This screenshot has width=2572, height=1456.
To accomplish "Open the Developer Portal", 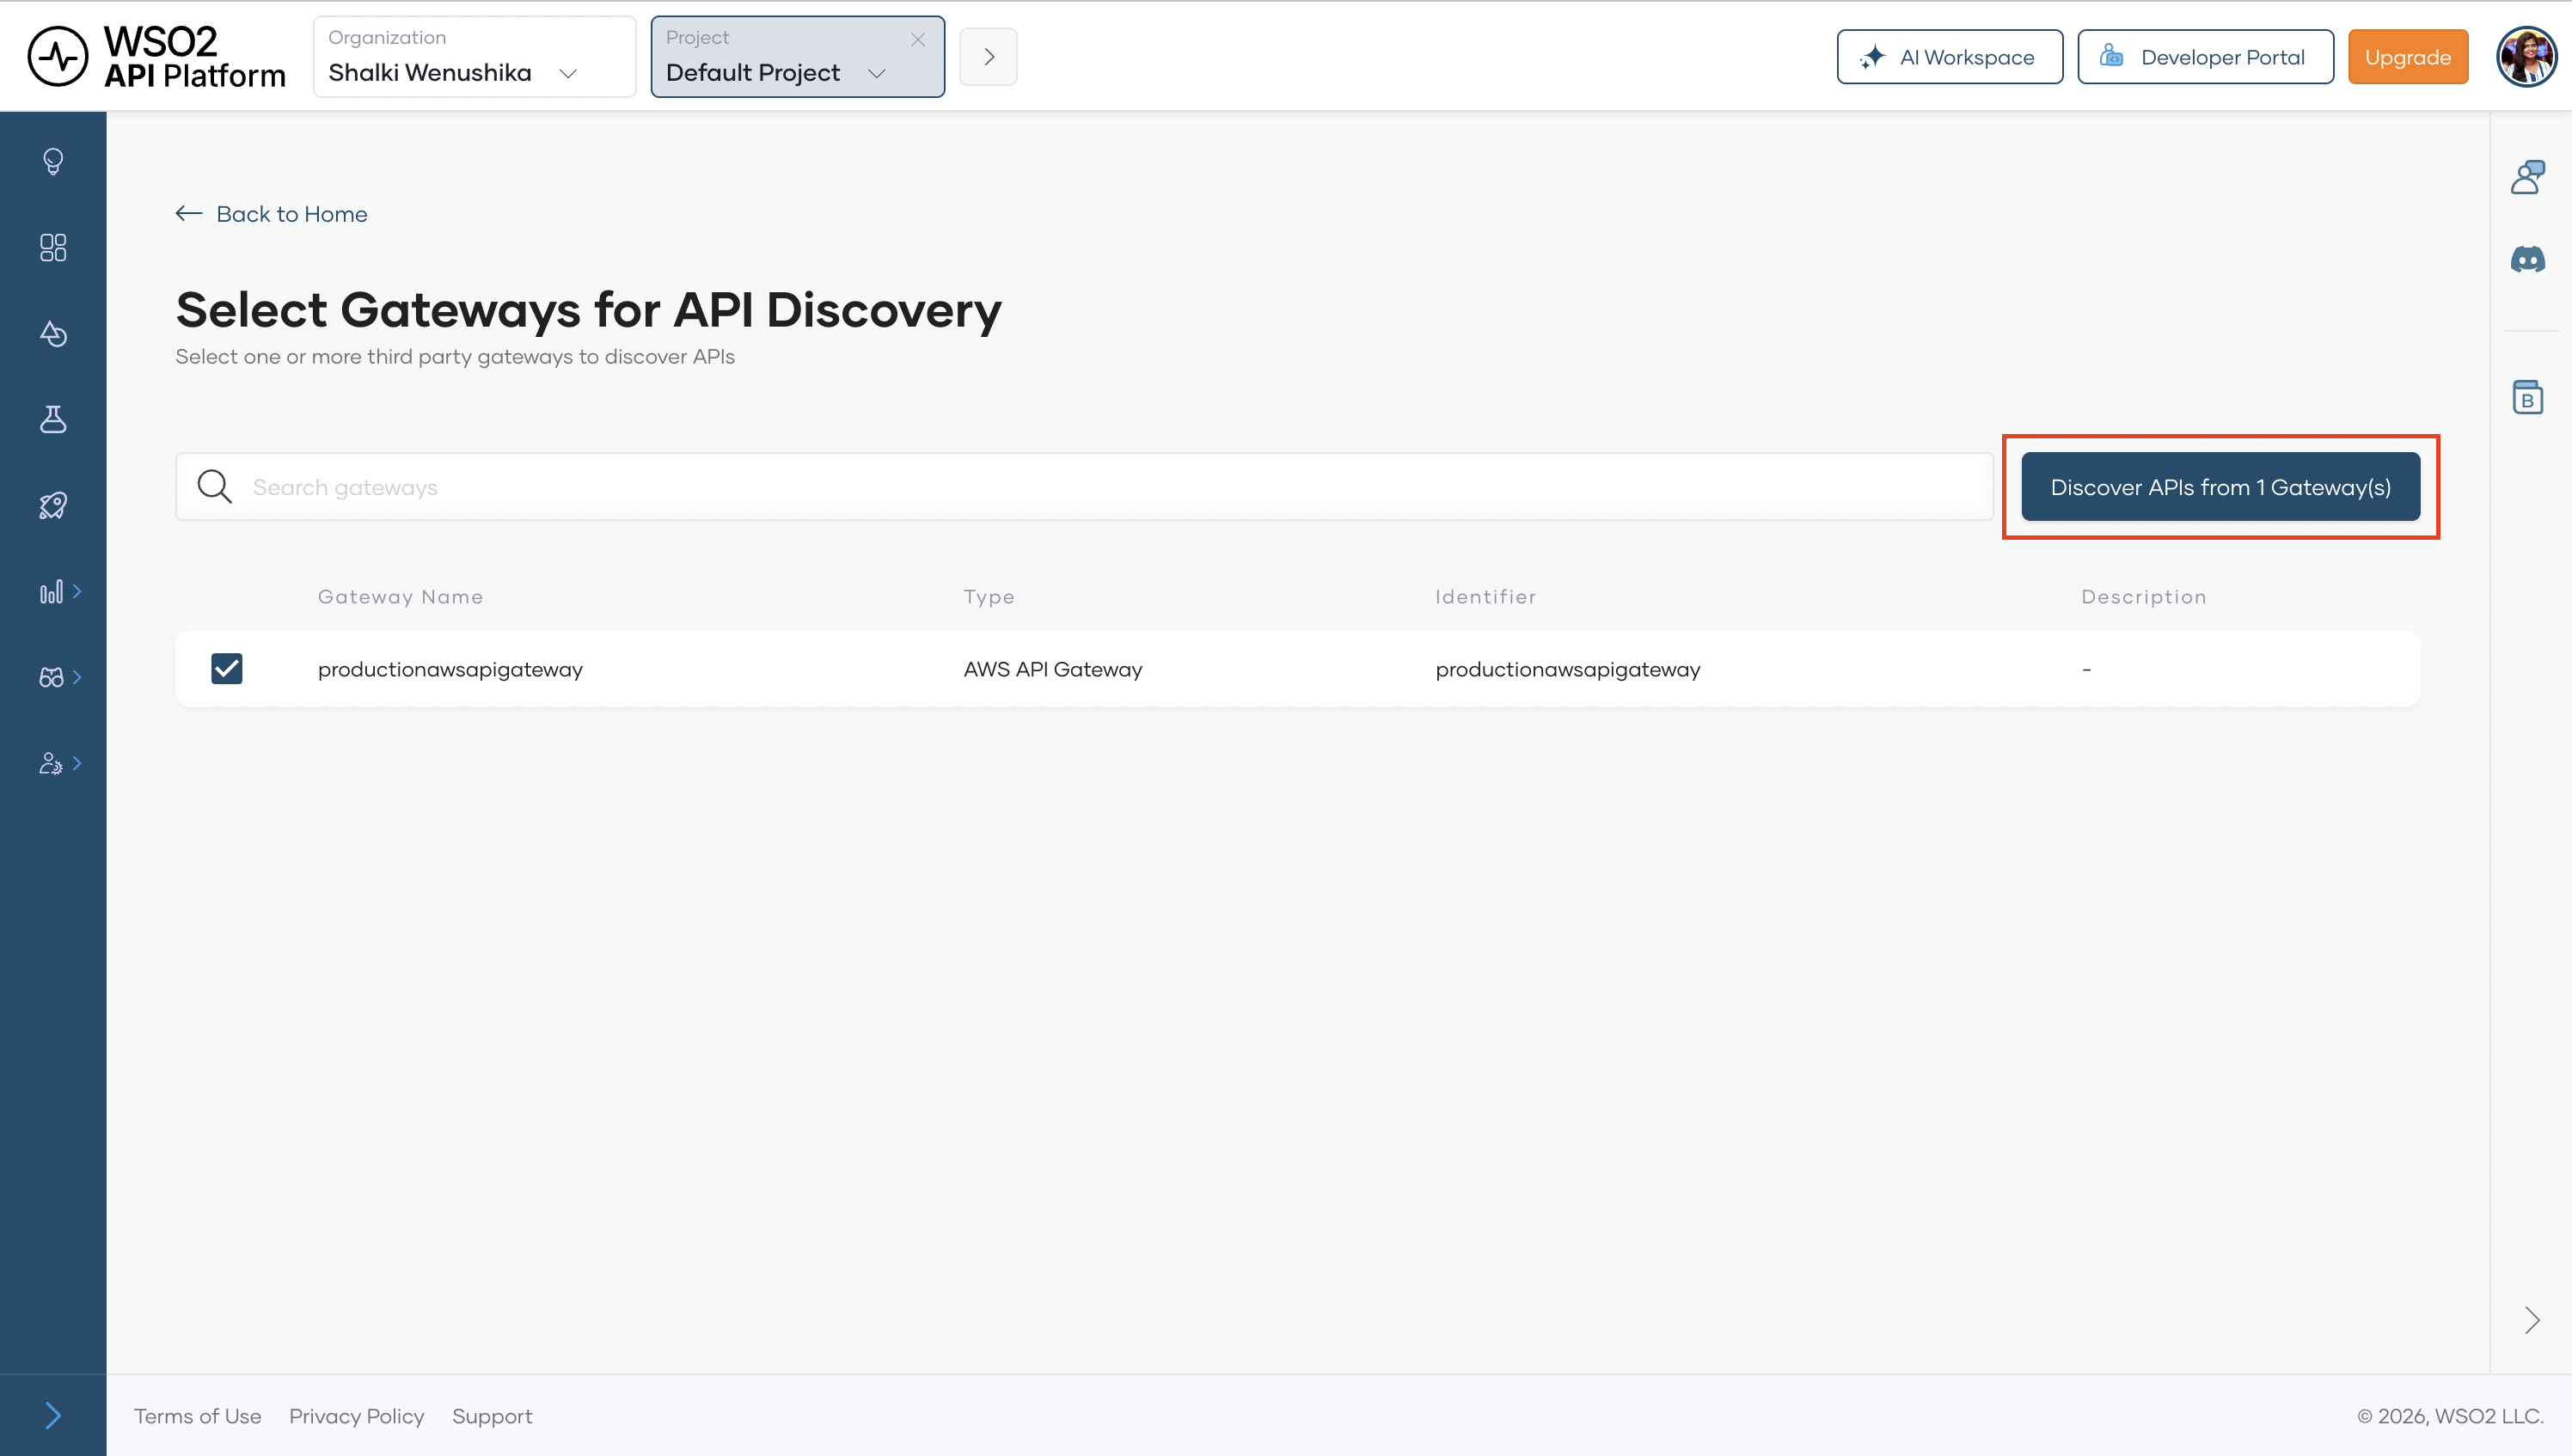I will (2205, 57).
